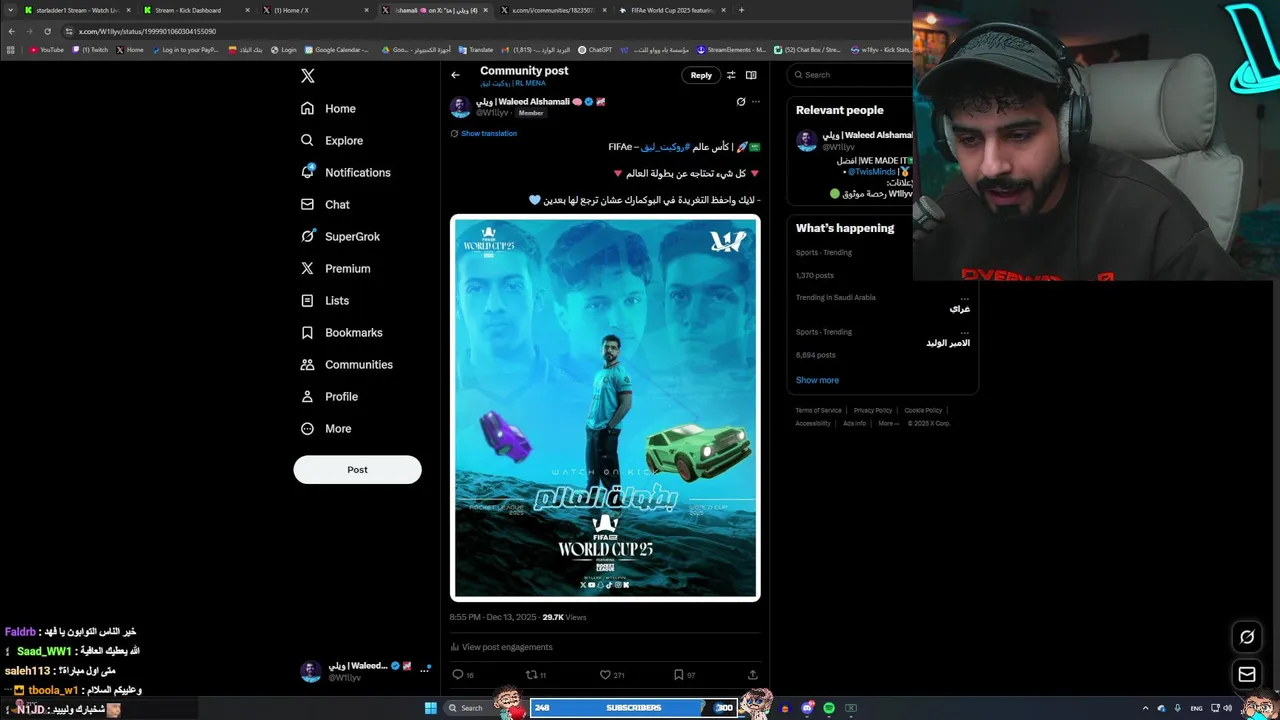
Task: Open Notifications in the sidebar
Action: [345, 172]
